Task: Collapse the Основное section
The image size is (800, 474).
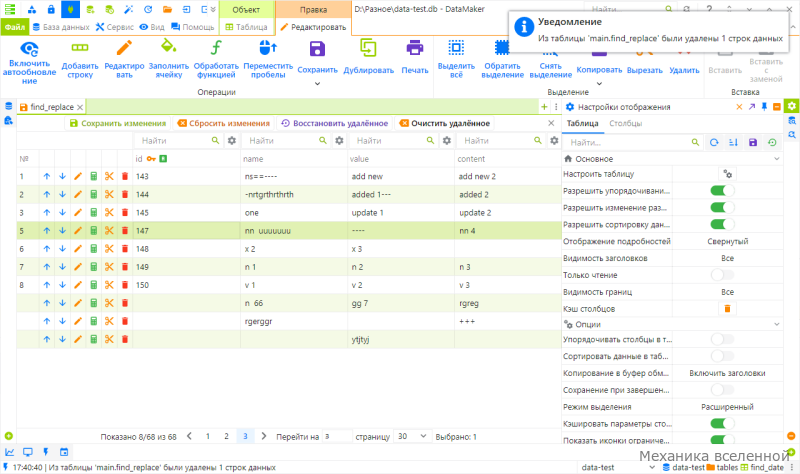Action: (777, 159)
